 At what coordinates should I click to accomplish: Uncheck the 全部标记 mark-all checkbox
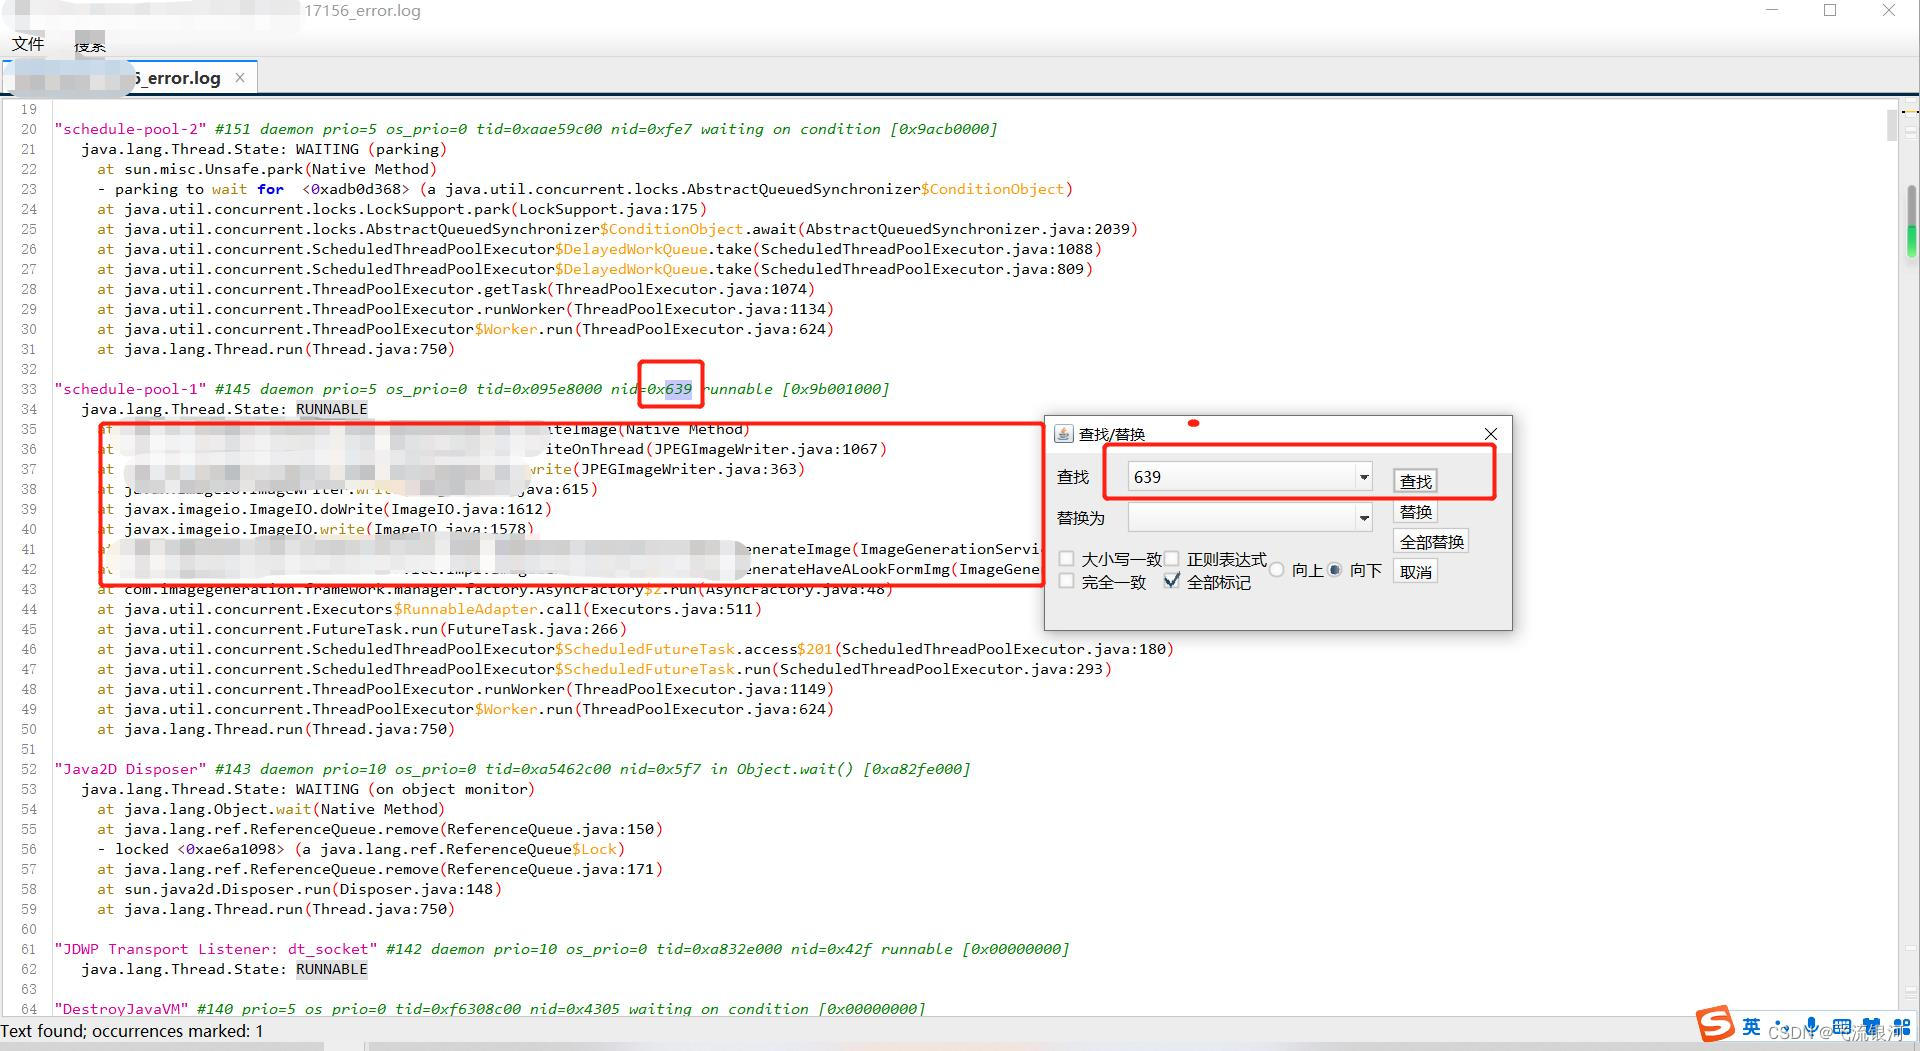(x=1172, y=582)
